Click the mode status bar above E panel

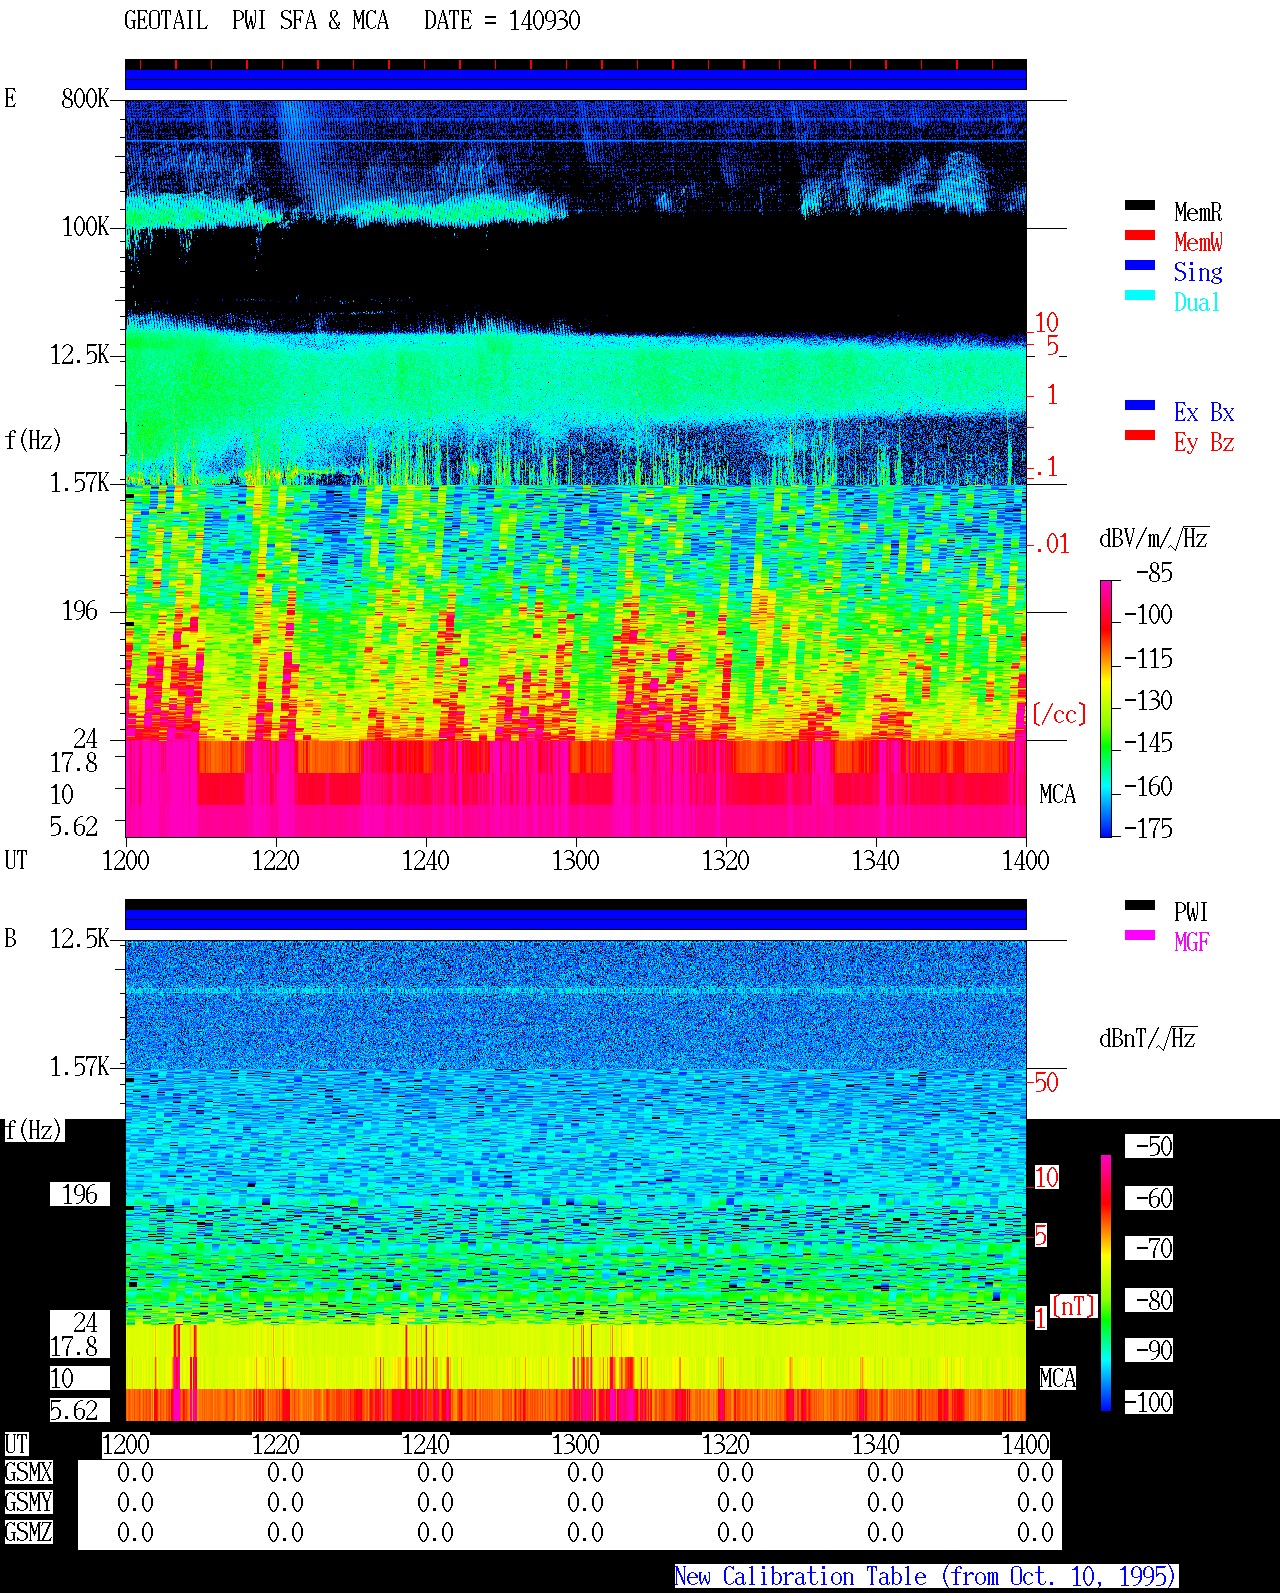pos(576,75)
